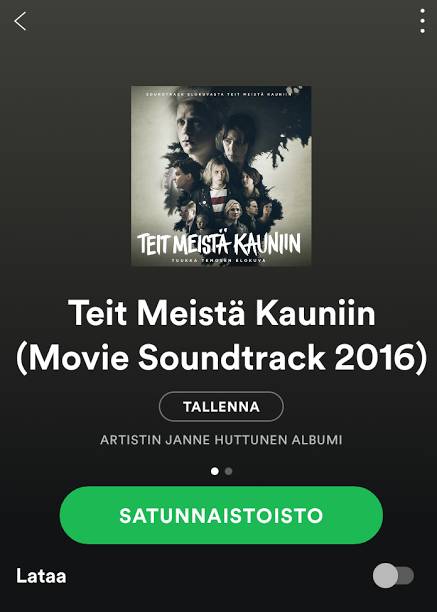Image resolution: width=437 pixels, height=612 pixels.
Task: Select the first page indicator dot
Action: [x=215, y=471]
